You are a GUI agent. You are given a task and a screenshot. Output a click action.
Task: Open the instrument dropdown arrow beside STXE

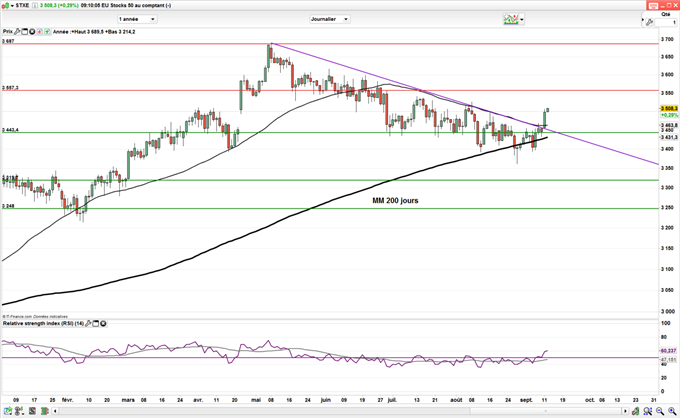pyautogui.click(x=13, y=6)
